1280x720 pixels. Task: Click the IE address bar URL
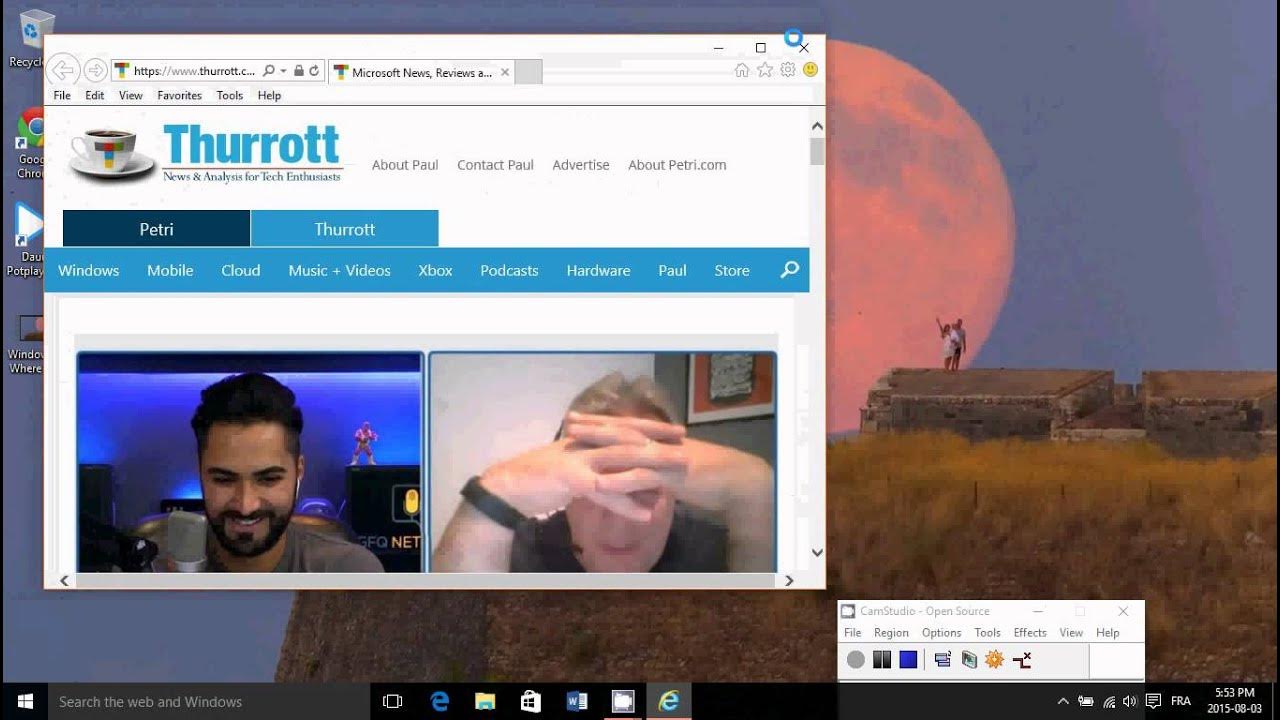pyautogui.click(x=194, y=71)
